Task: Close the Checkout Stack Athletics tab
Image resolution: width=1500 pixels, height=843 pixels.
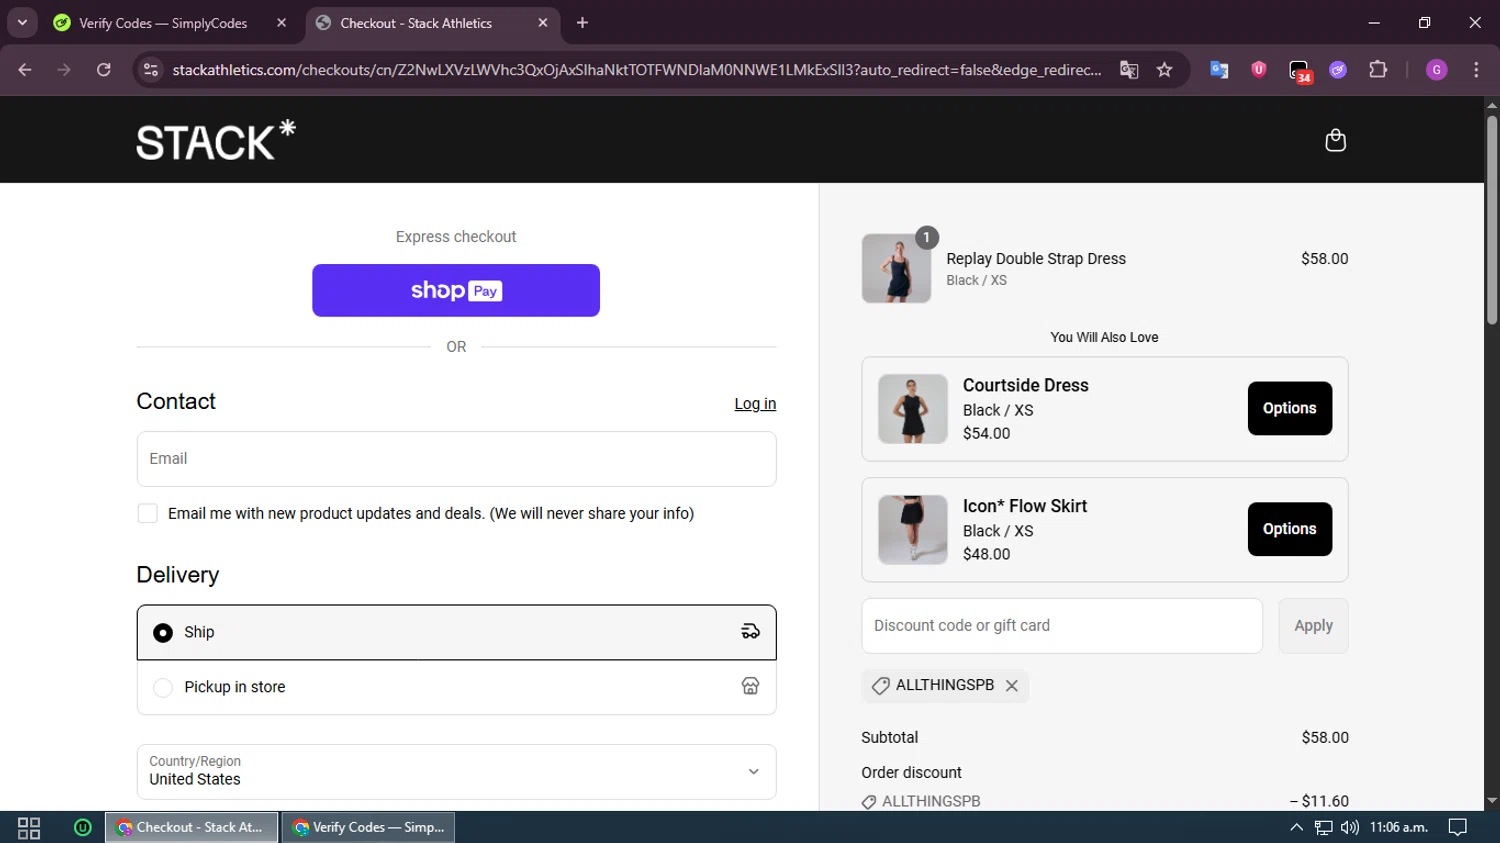Action: click(x=543, y=23)
